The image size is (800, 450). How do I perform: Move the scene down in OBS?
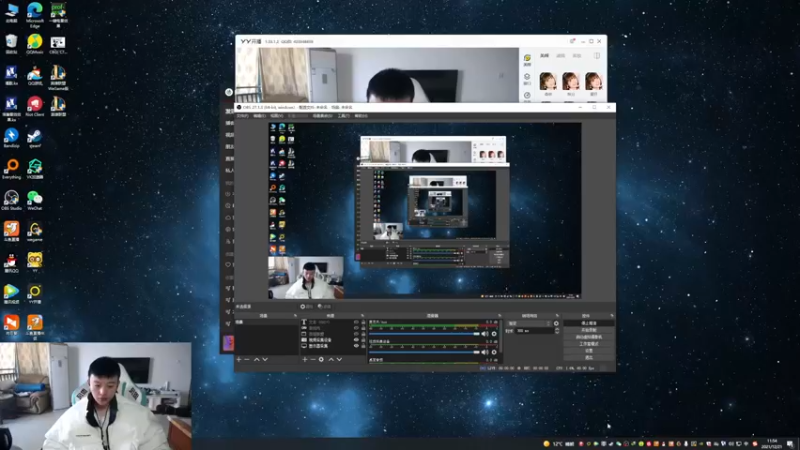tap(265, 360)
